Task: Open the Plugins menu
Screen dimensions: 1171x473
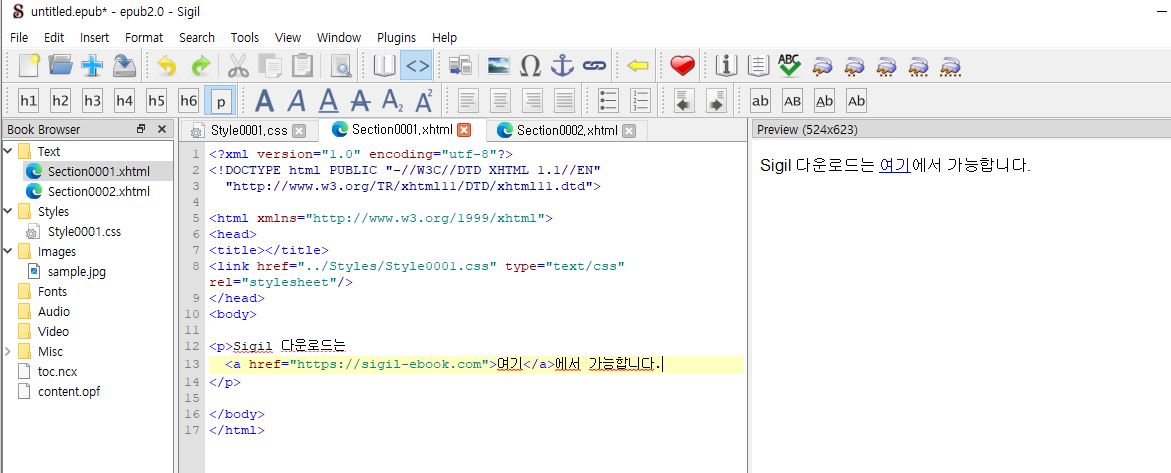Action: coord(397,37)
